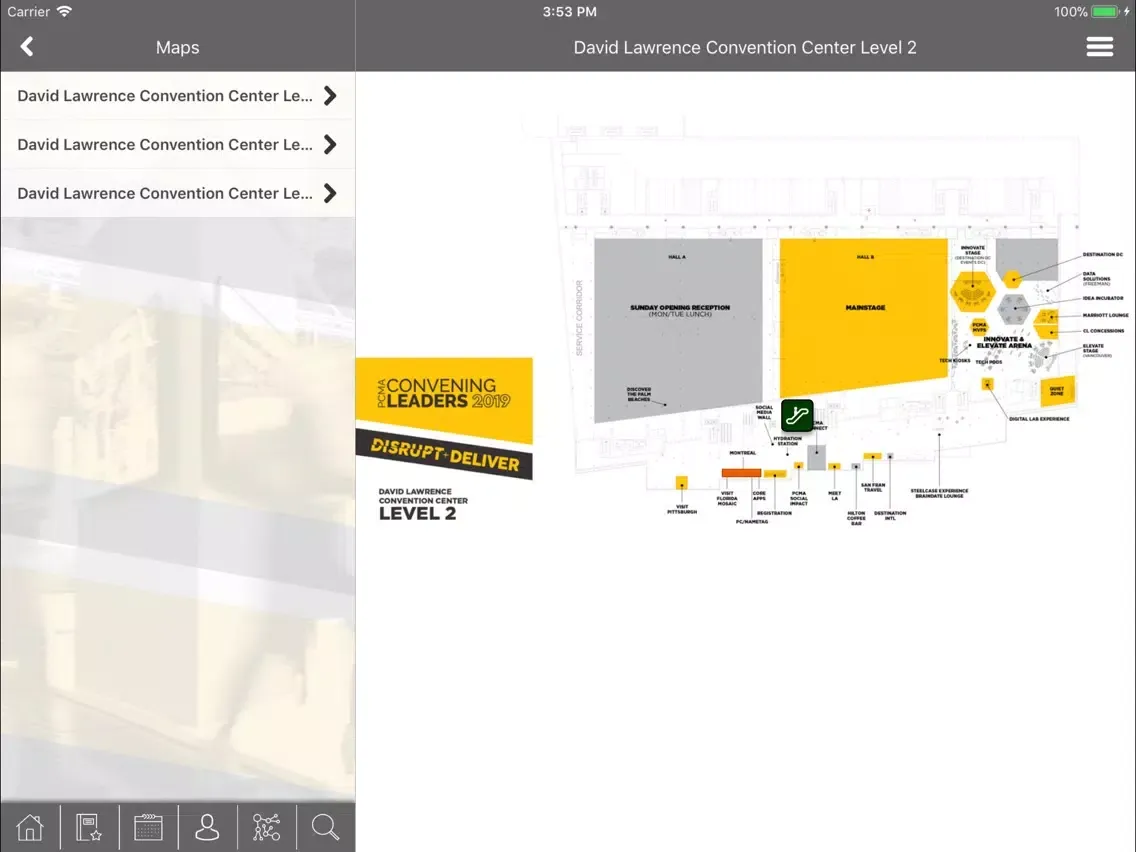Viewport: 1136px width, 852px height.
Task: Tap the large yellow Innovate Stage hexagon
Action: tap(972, 292)
